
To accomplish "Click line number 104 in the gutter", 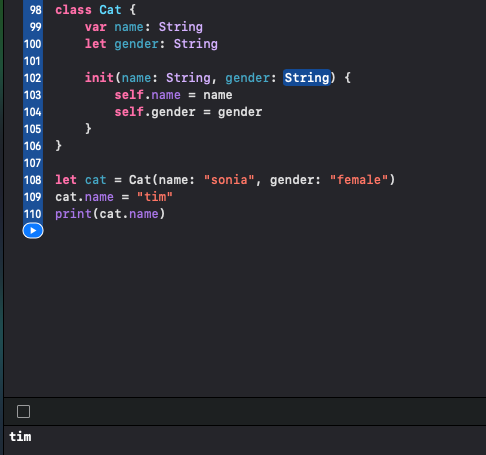I will click(x=33, y=112).
